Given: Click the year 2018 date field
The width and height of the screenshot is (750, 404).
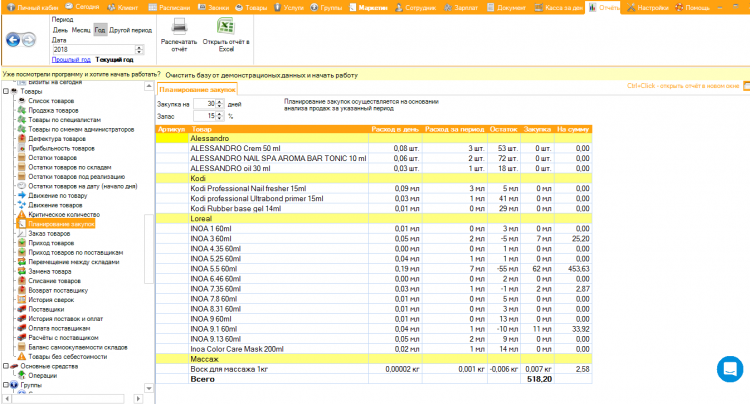Looking at the screenshot, I should tap(93, 49).
